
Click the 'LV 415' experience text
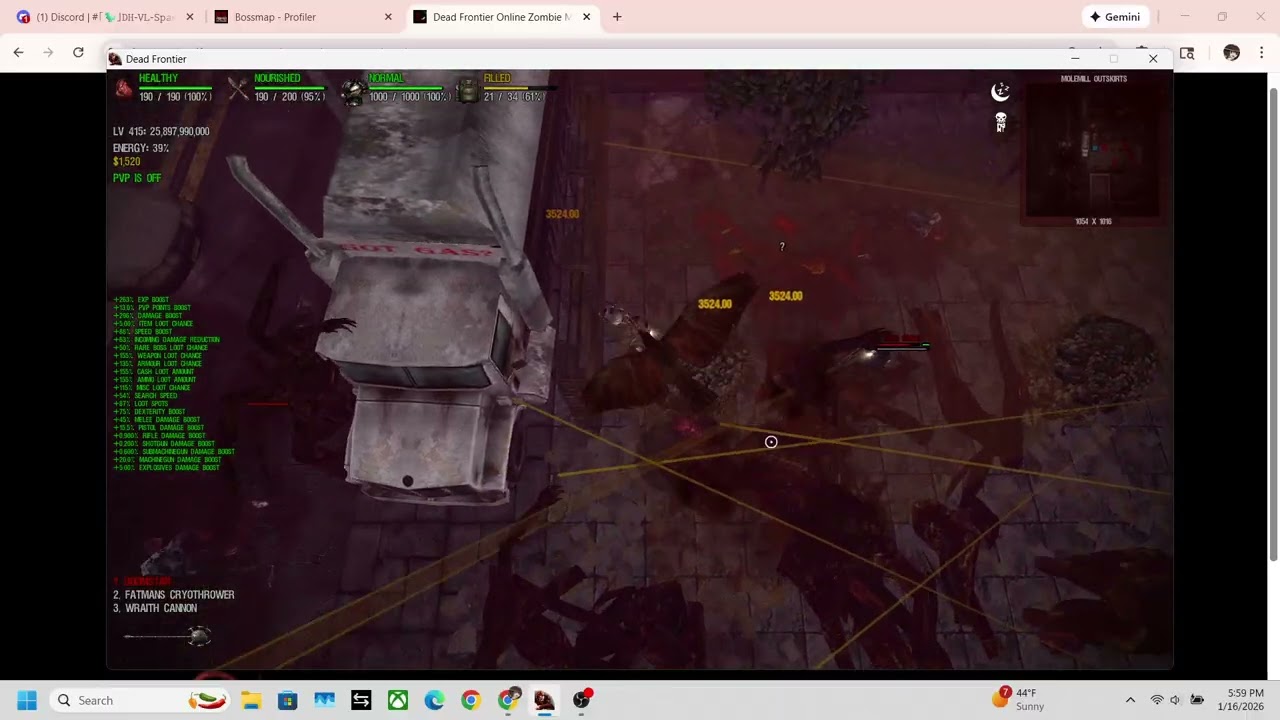[x=161, y=131]
